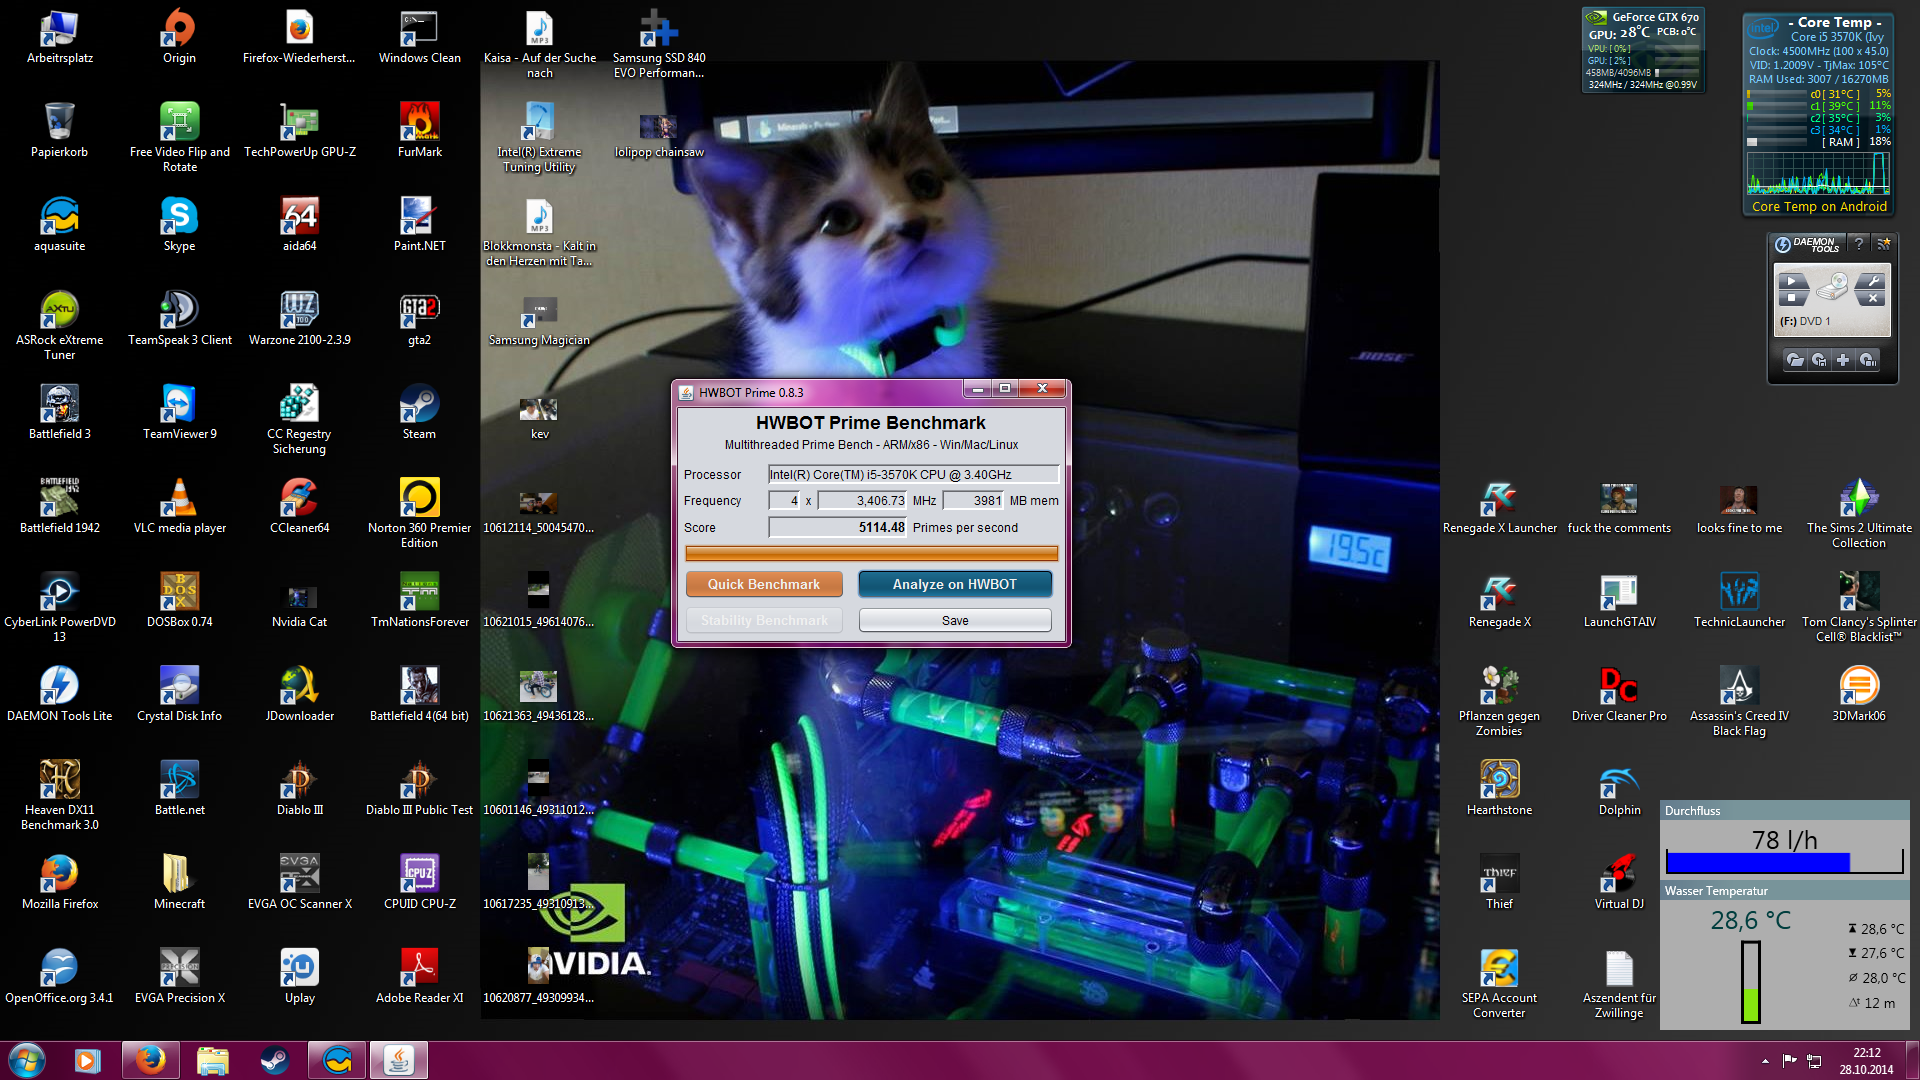Open CPUID CPU-Z shortcut
1920x1080 pixels.
pos(419,883)
